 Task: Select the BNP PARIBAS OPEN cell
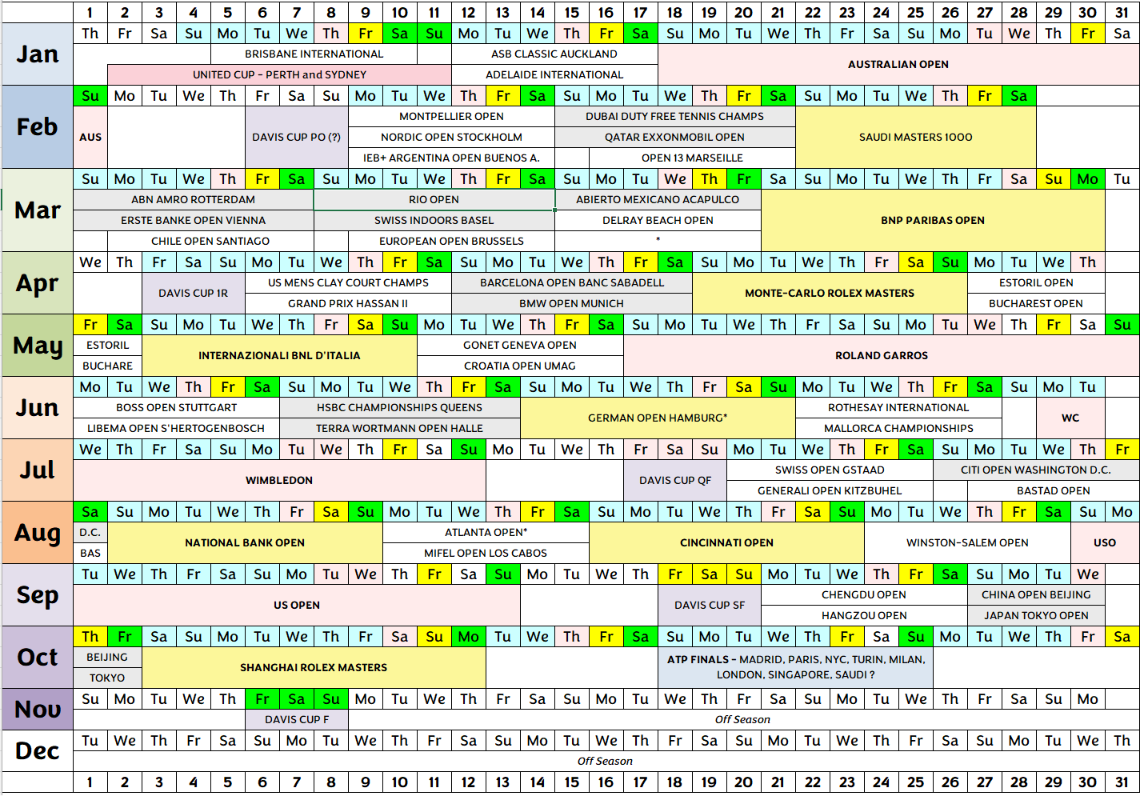coord(933,220)
